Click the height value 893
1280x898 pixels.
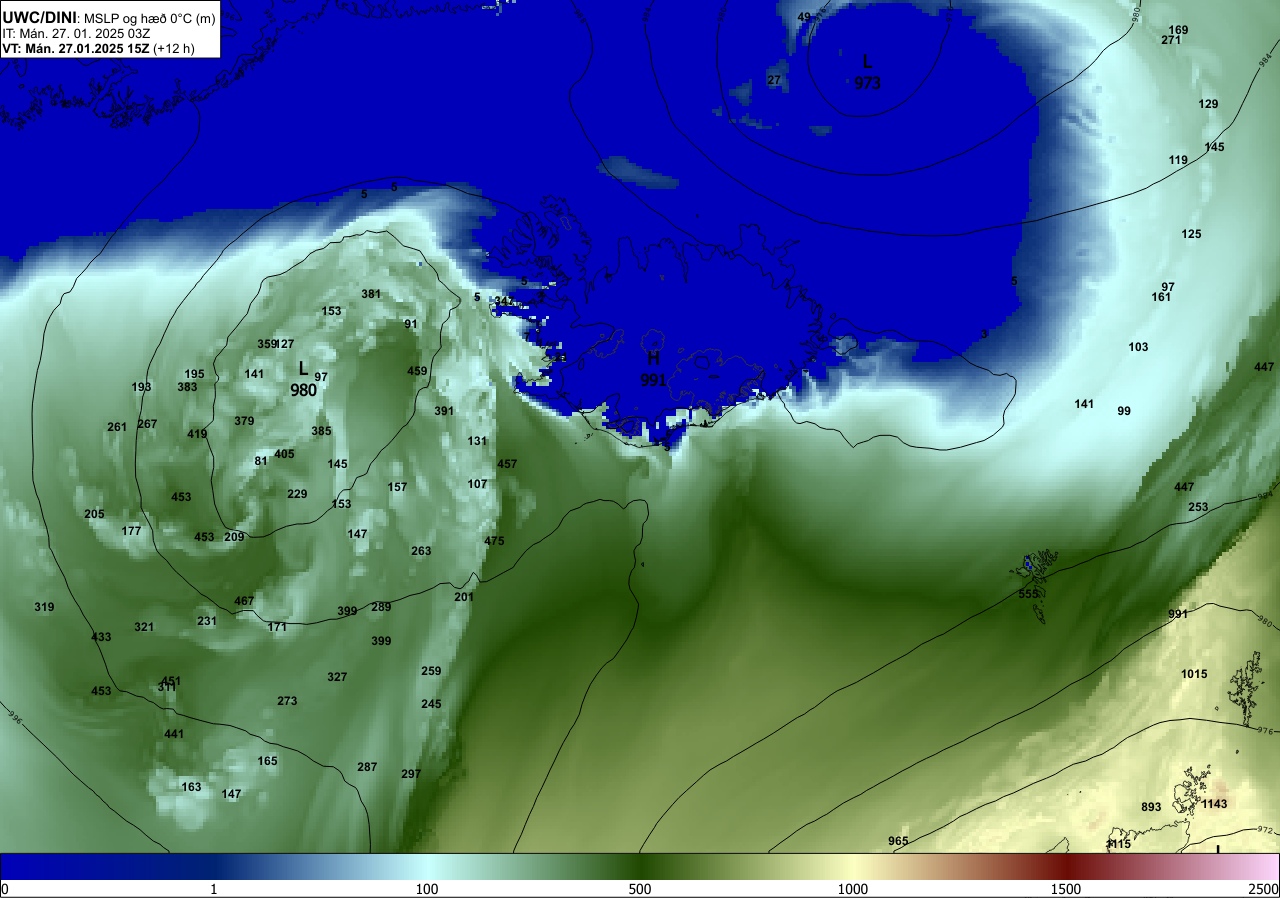point(1151,807)
